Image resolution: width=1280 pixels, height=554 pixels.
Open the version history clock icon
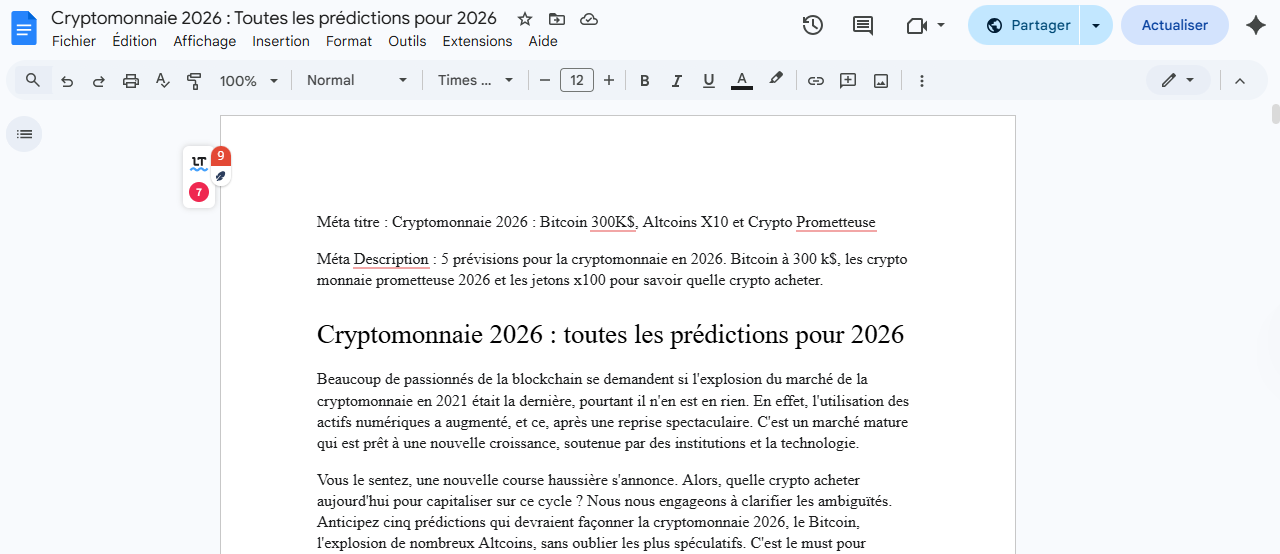click(x=813, y=25)
